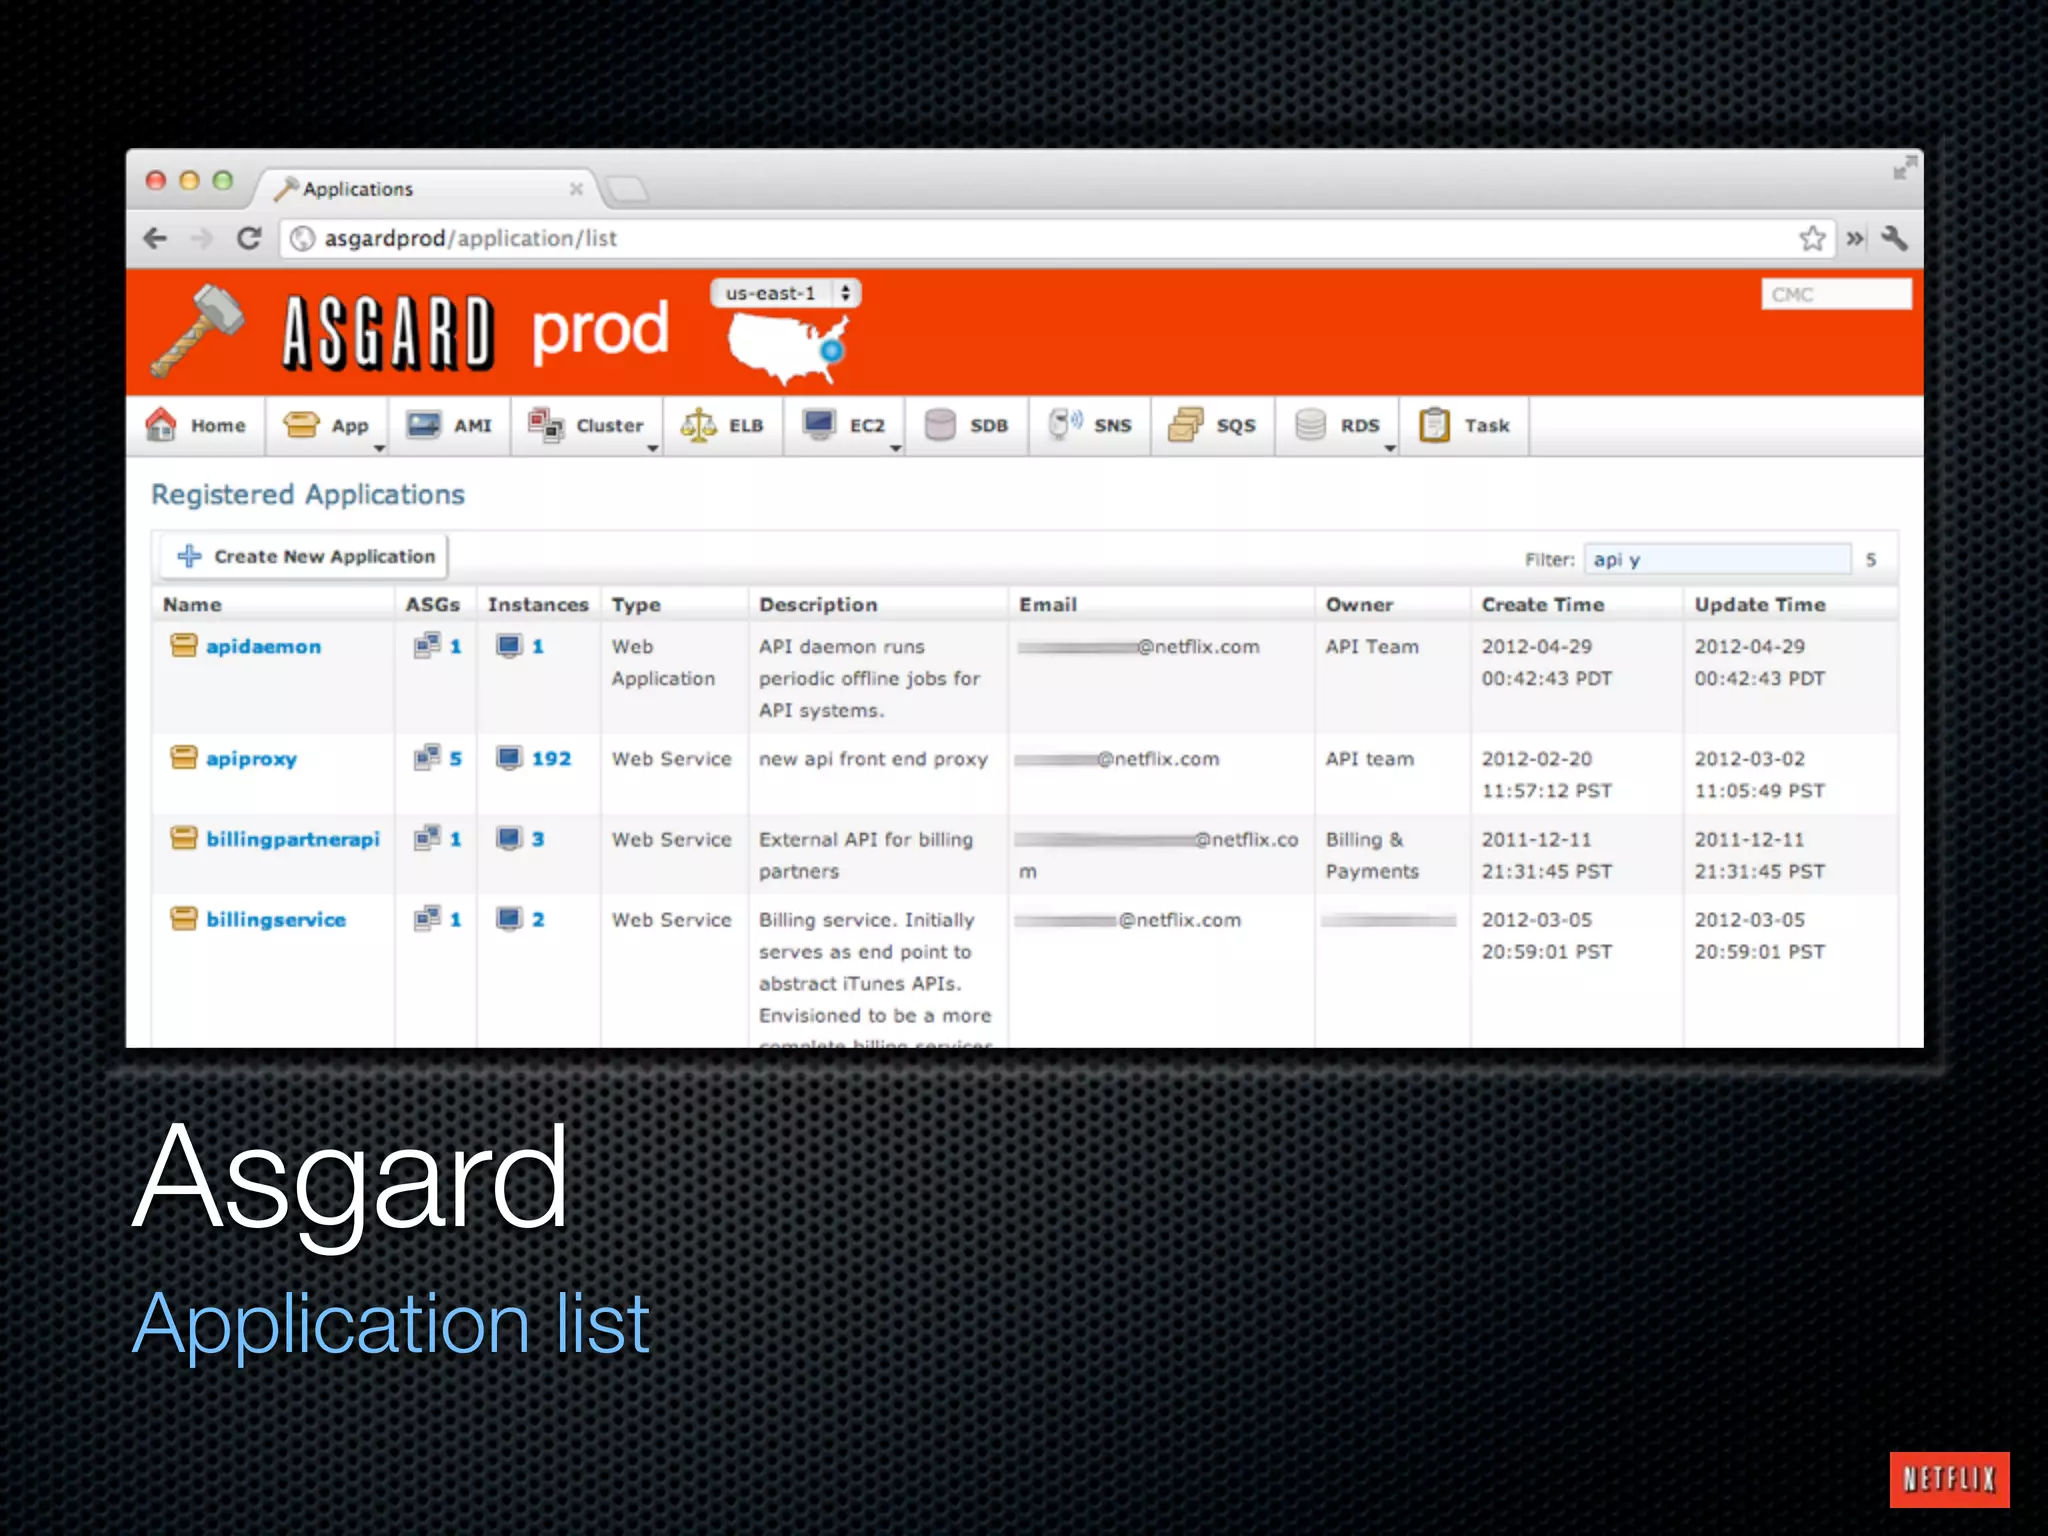This screenshot has width=2048, height=1536.
Task: Click the site info globe icon
Action: tap(302, 238)
